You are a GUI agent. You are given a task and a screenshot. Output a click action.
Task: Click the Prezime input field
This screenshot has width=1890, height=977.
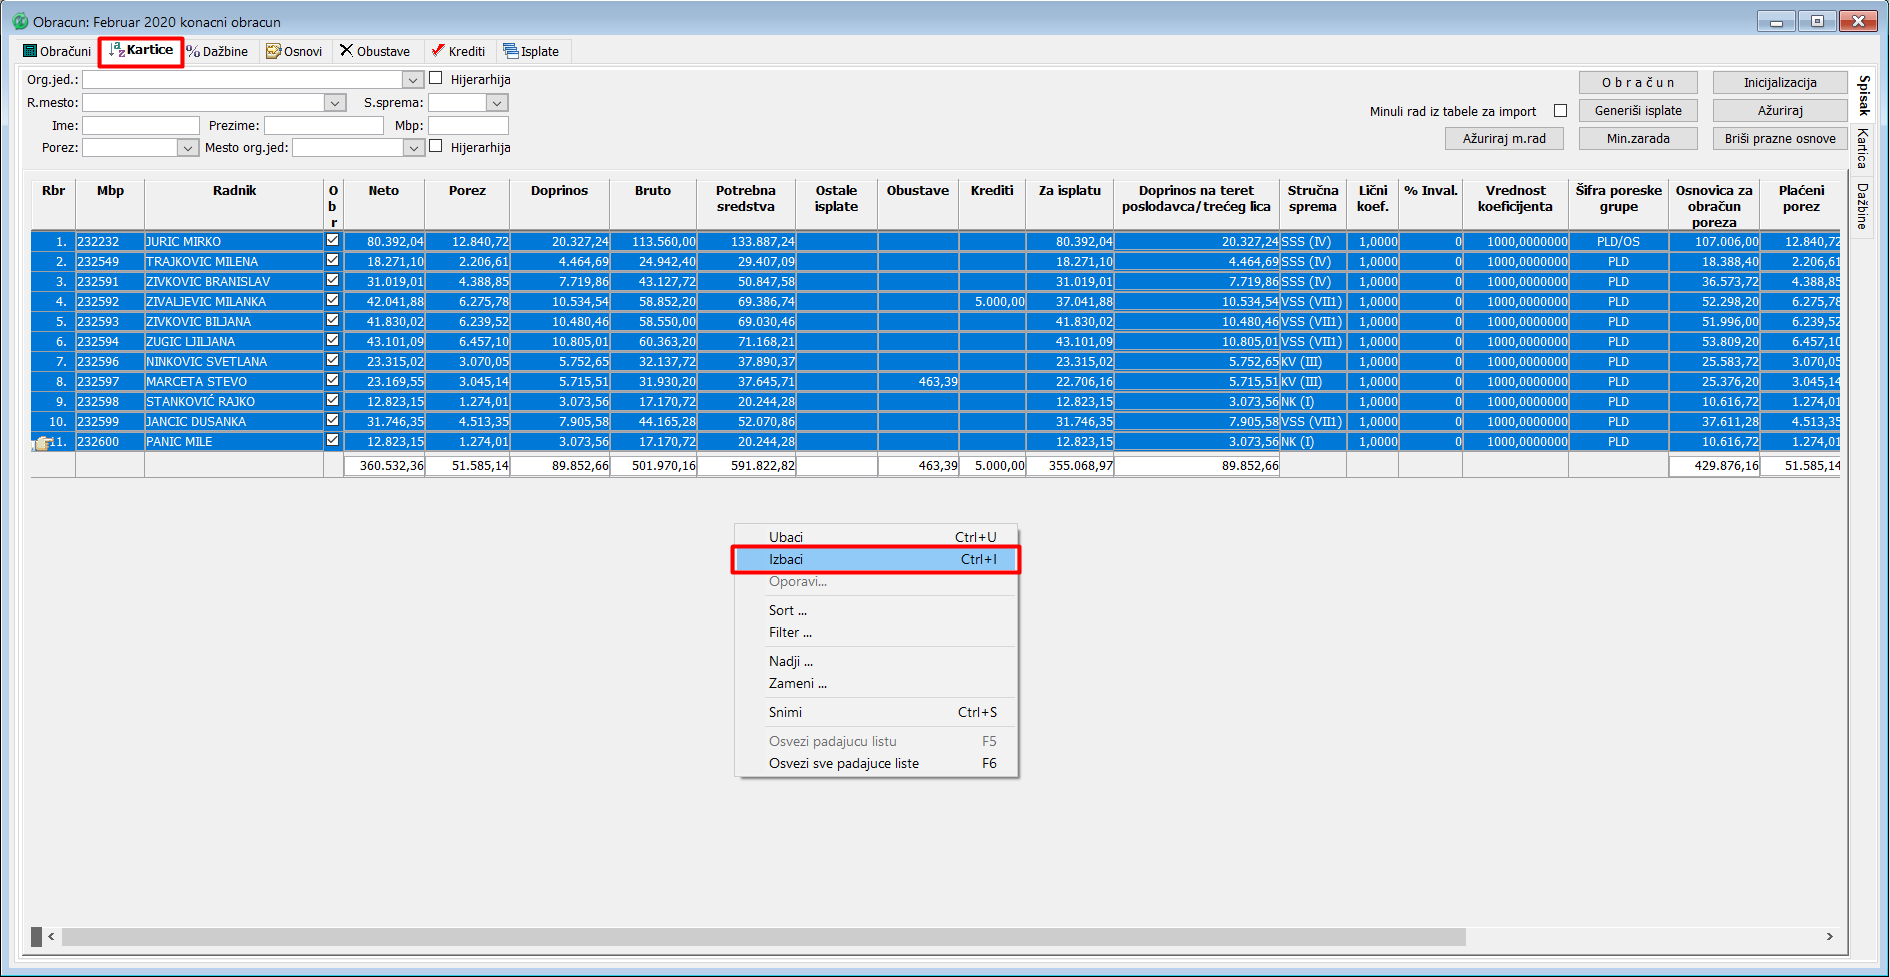(324, 126)
